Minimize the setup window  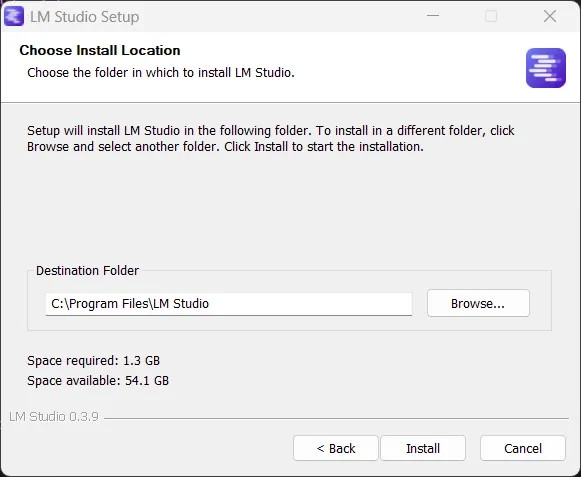click(433, 16)
